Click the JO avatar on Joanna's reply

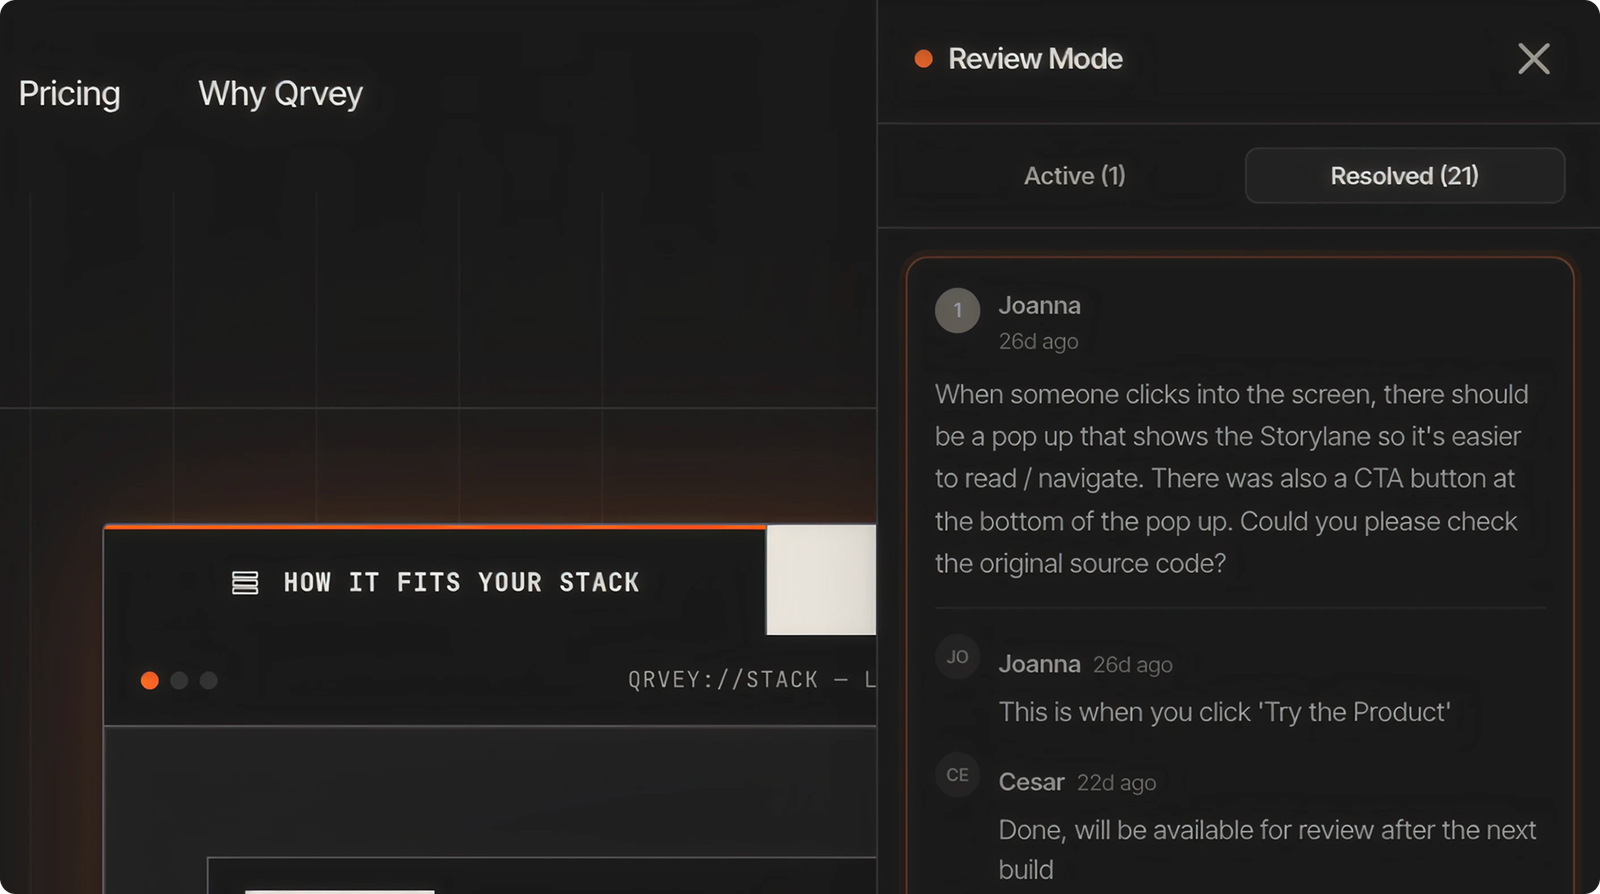pyautogui.click(x=957, y=657)
